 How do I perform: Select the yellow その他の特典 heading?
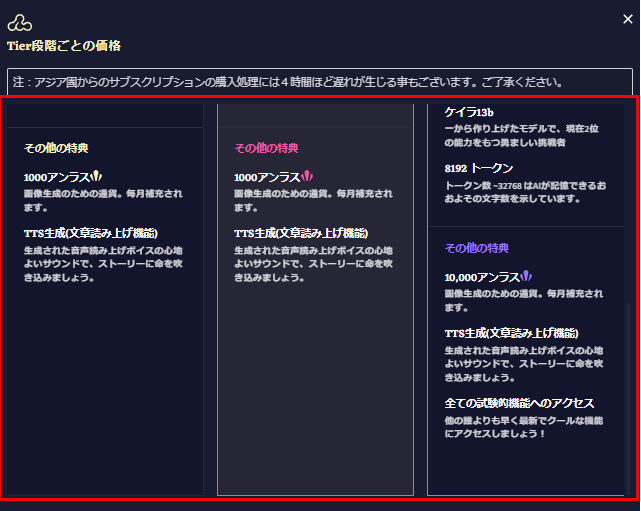click(x=57, y=148)
